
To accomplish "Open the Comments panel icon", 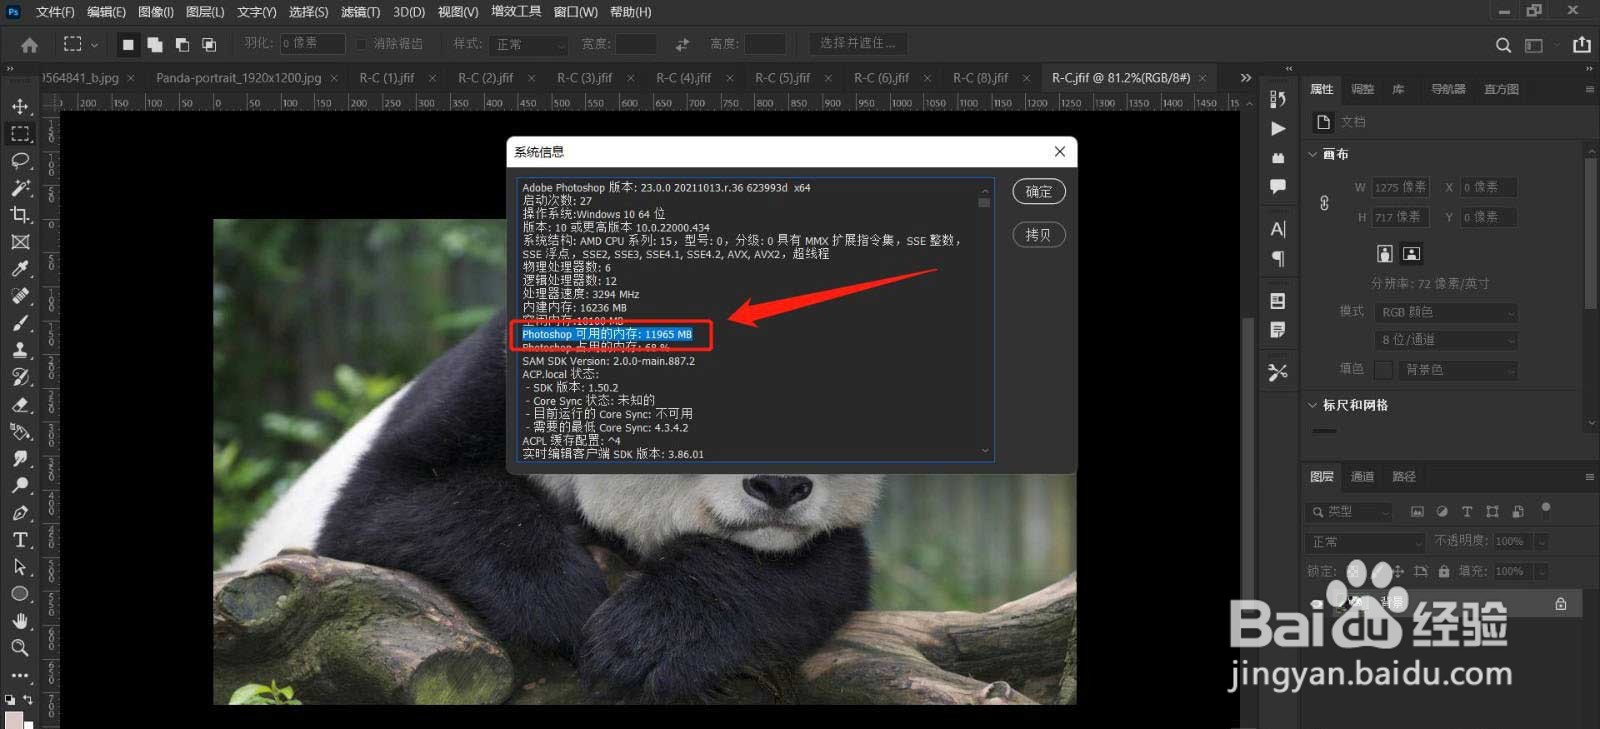I will pyautogui.click(x=1278, y=186).
